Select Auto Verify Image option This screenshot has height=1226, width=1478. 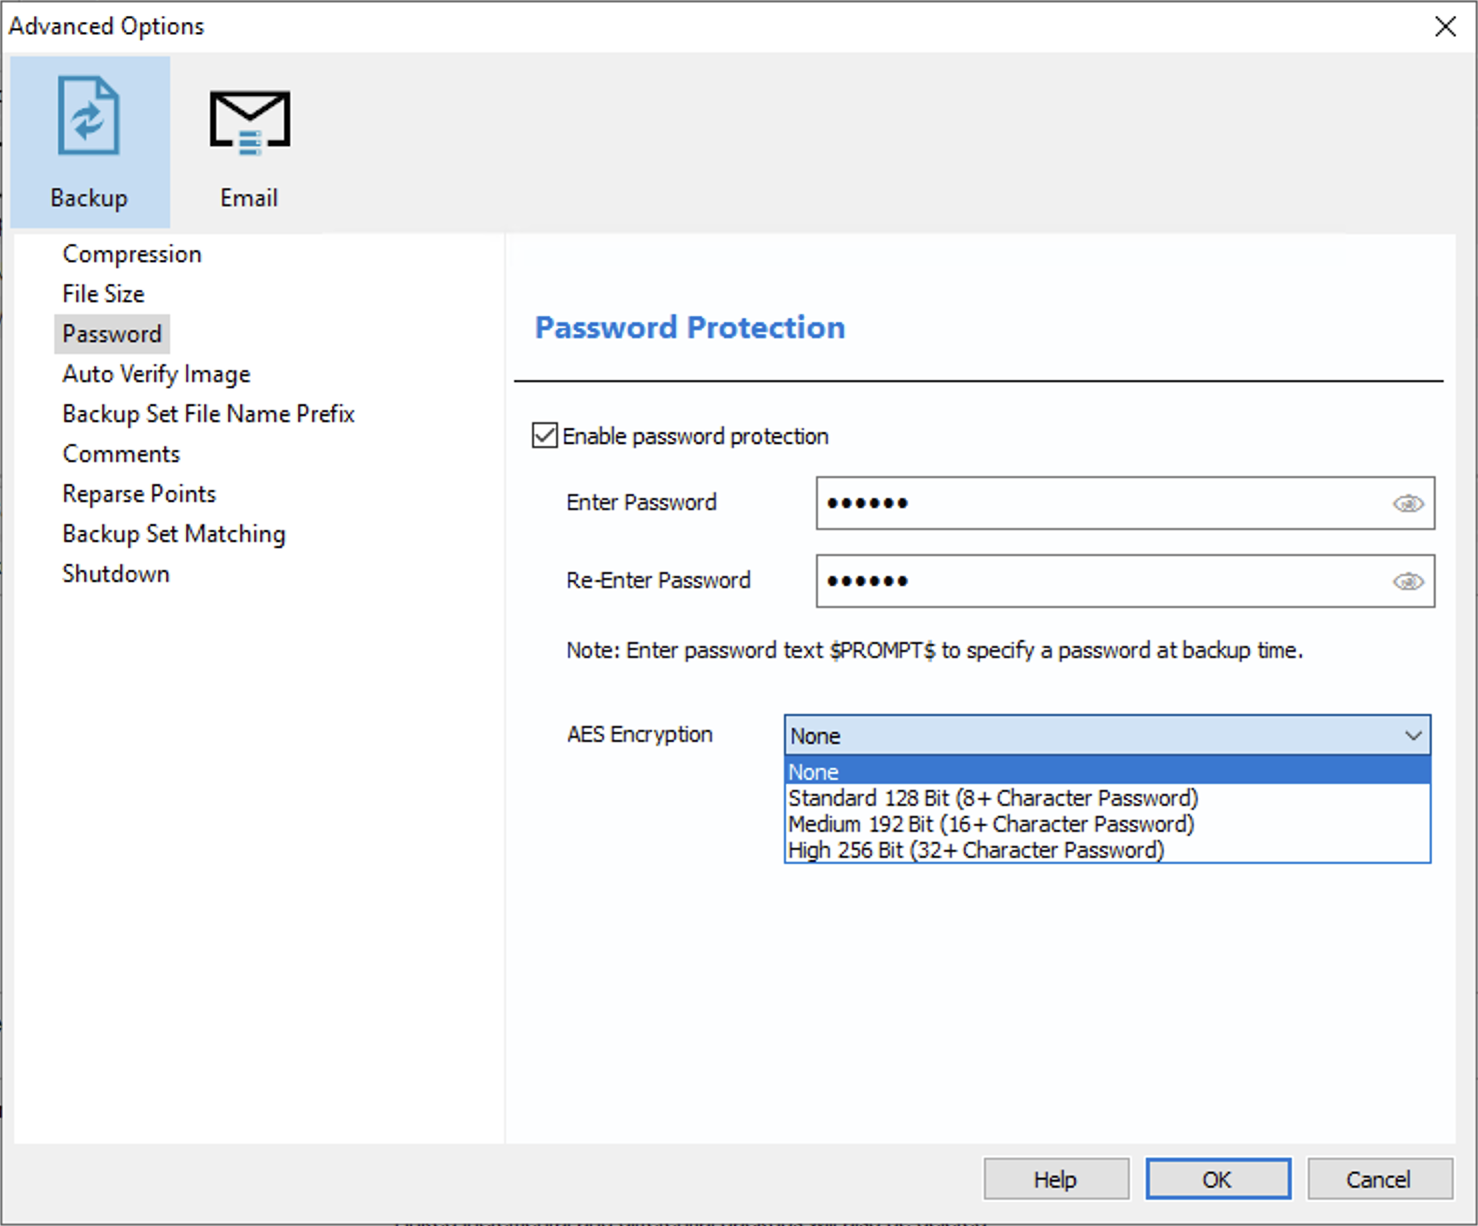[156, 374]
